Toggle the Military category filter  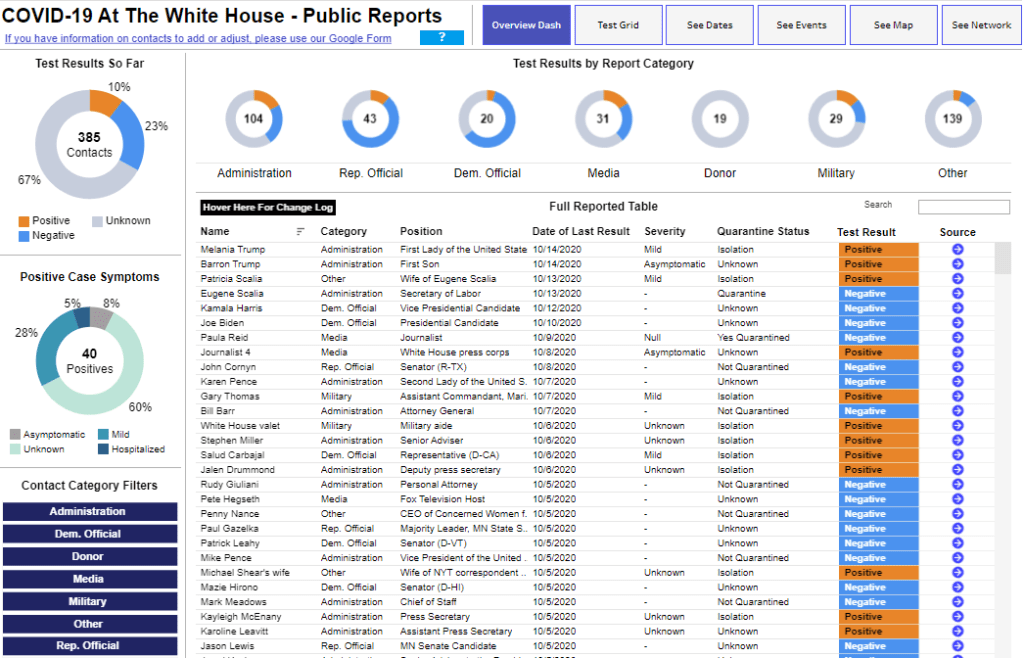pyautogui.click(x=89, y=601)
